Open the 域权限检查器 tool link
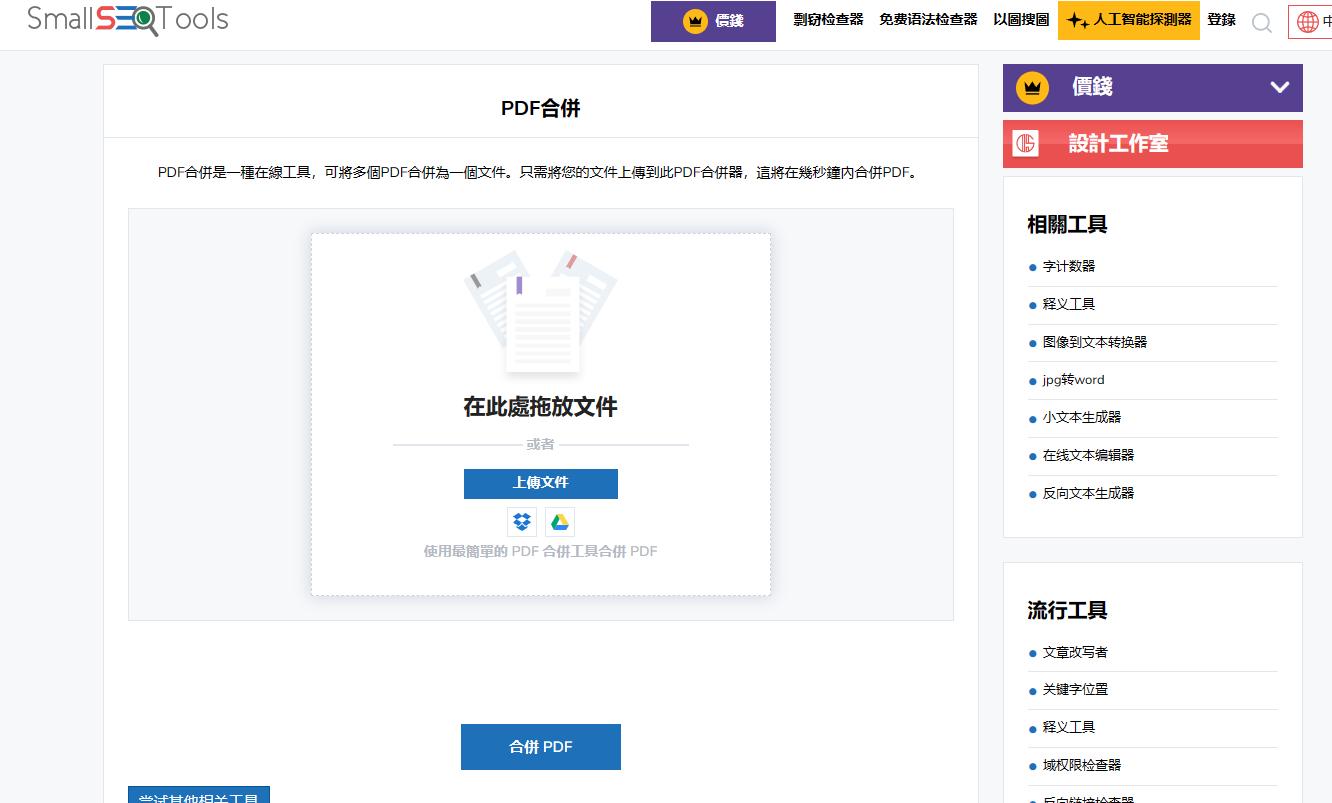 (1081, 765)
